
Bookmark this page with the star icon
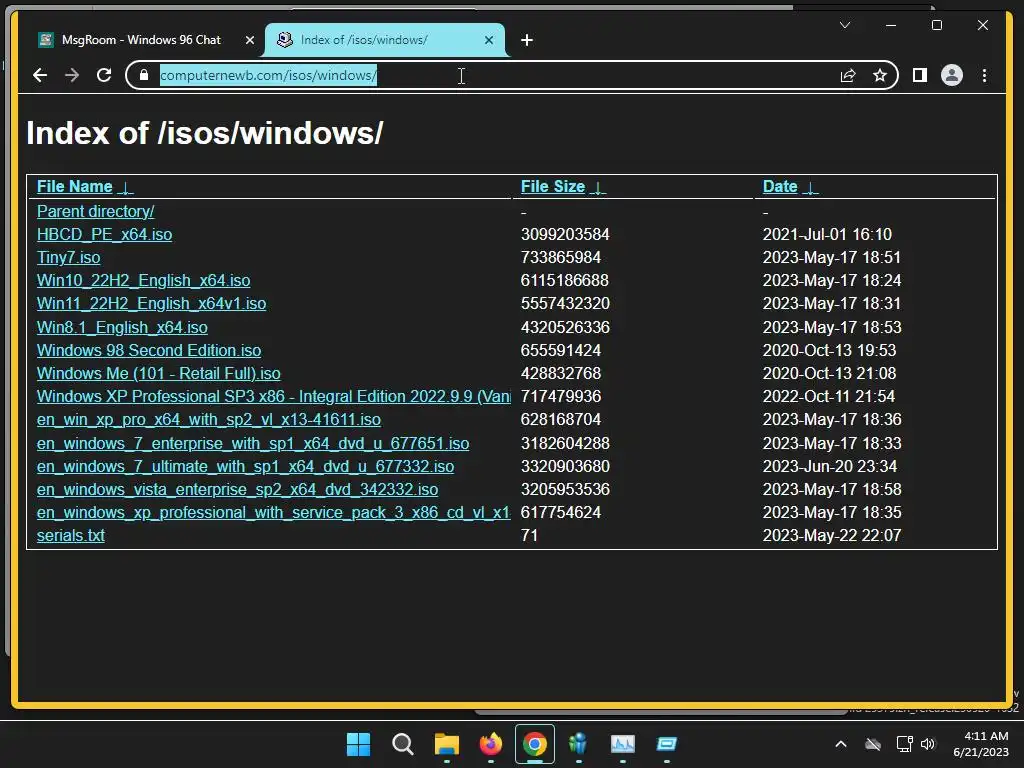coord(880,76)
